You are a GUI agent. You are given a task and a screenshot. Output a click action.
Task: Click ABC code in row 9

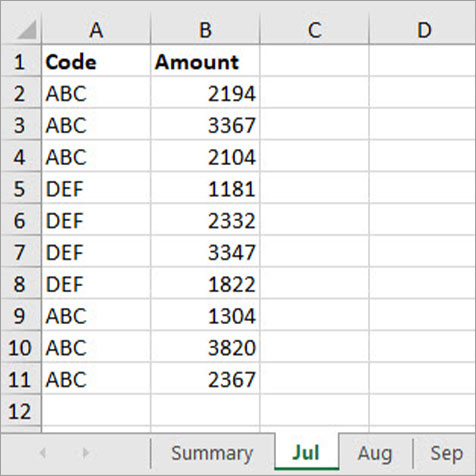(x=96, y=315)
